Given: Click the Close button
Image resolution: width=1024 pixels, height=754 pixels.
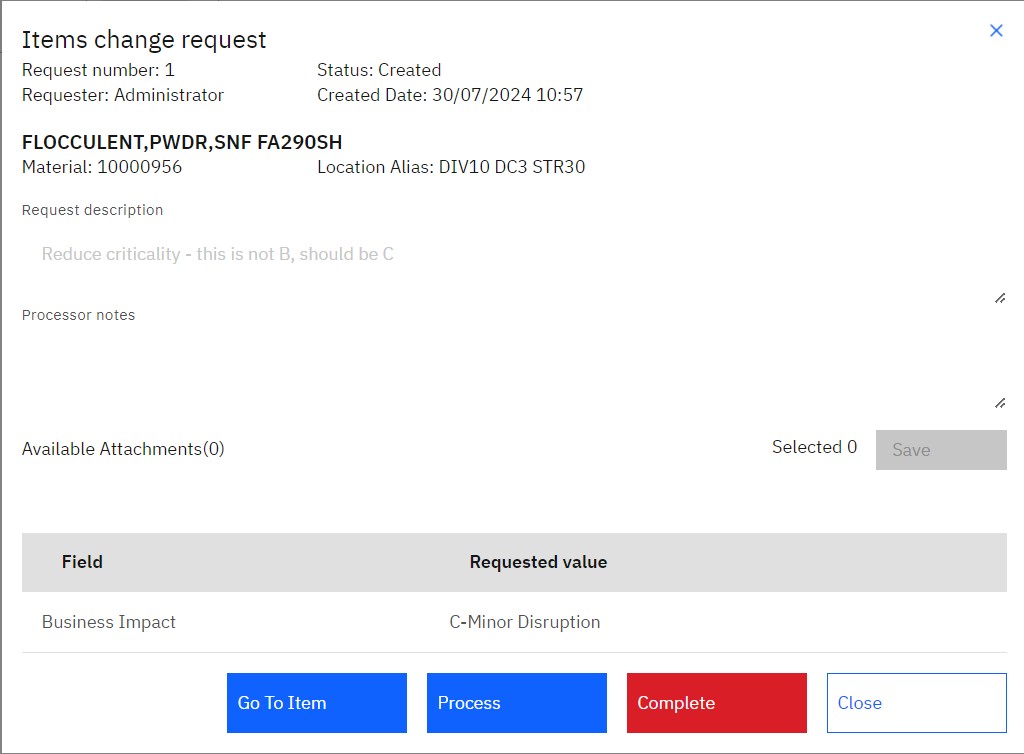Looking at the screenshot, I should point(916,703).
